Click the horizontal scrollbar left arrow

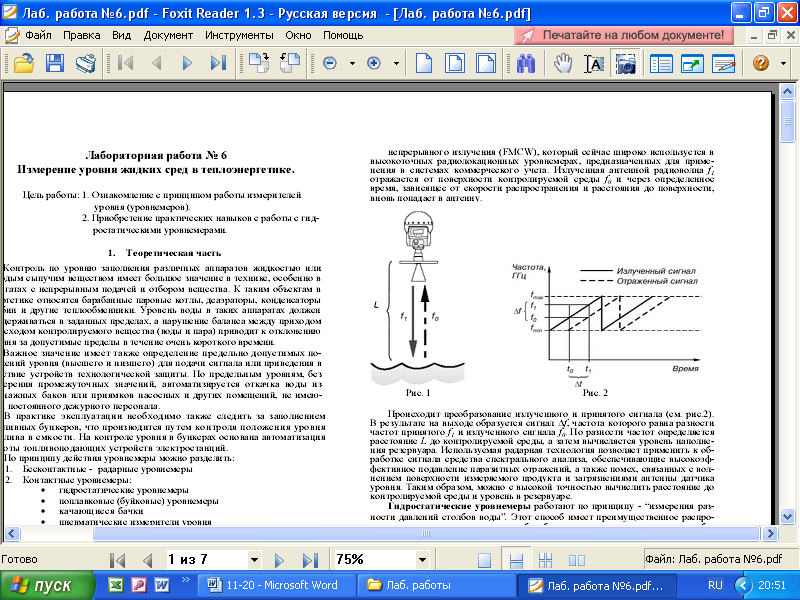tap(12, 534)
